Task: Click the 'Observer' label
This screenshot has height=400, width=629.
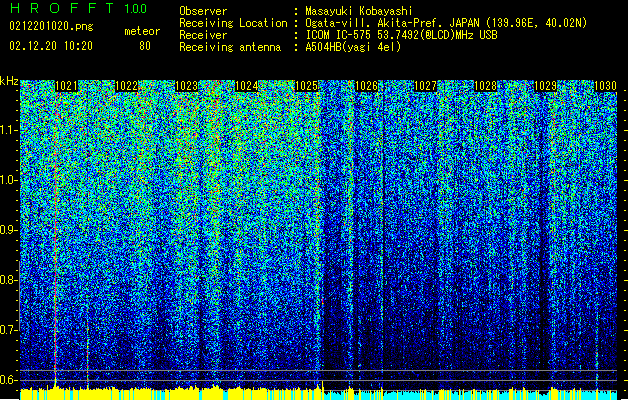Action: 203,11
